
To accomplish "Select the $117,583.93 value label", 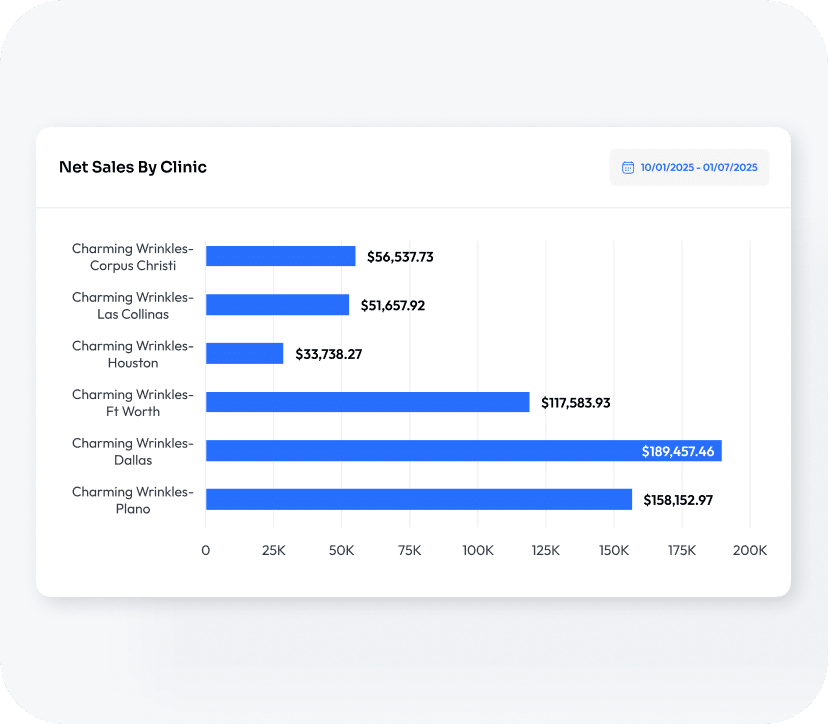I will [575, 403].
